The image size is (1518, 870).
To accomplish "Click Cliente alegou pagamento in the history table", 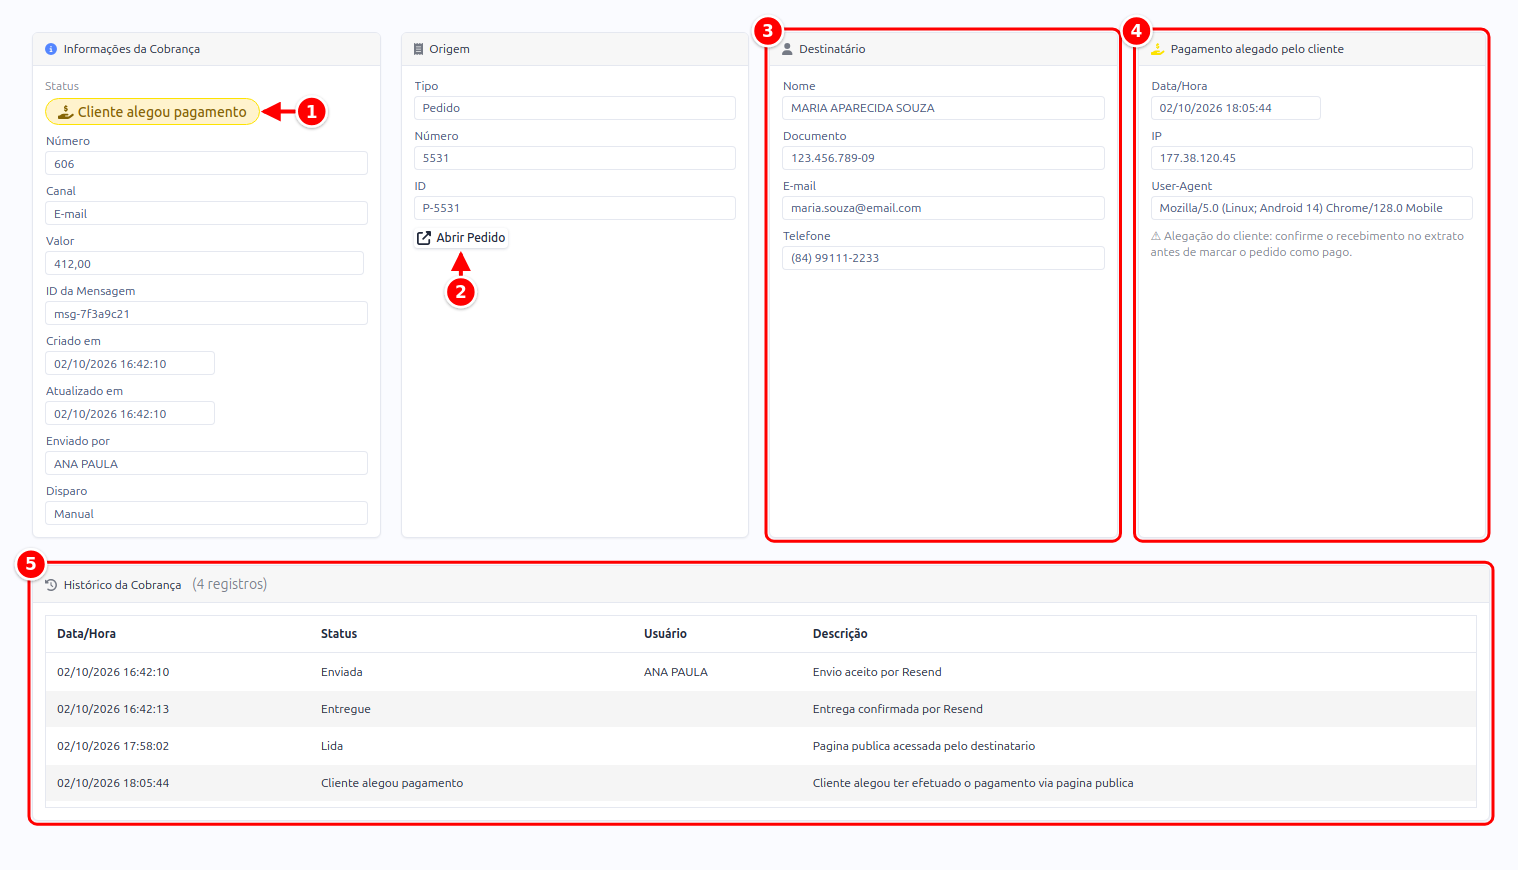I will click(x=392, y=783).
